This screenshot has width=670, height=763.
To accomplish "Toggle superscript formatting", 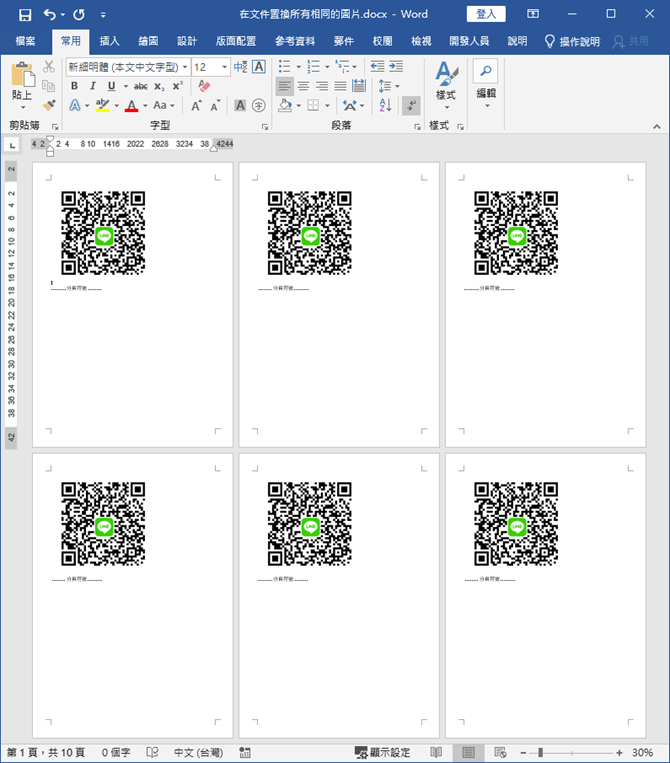I will coord(178,86).
